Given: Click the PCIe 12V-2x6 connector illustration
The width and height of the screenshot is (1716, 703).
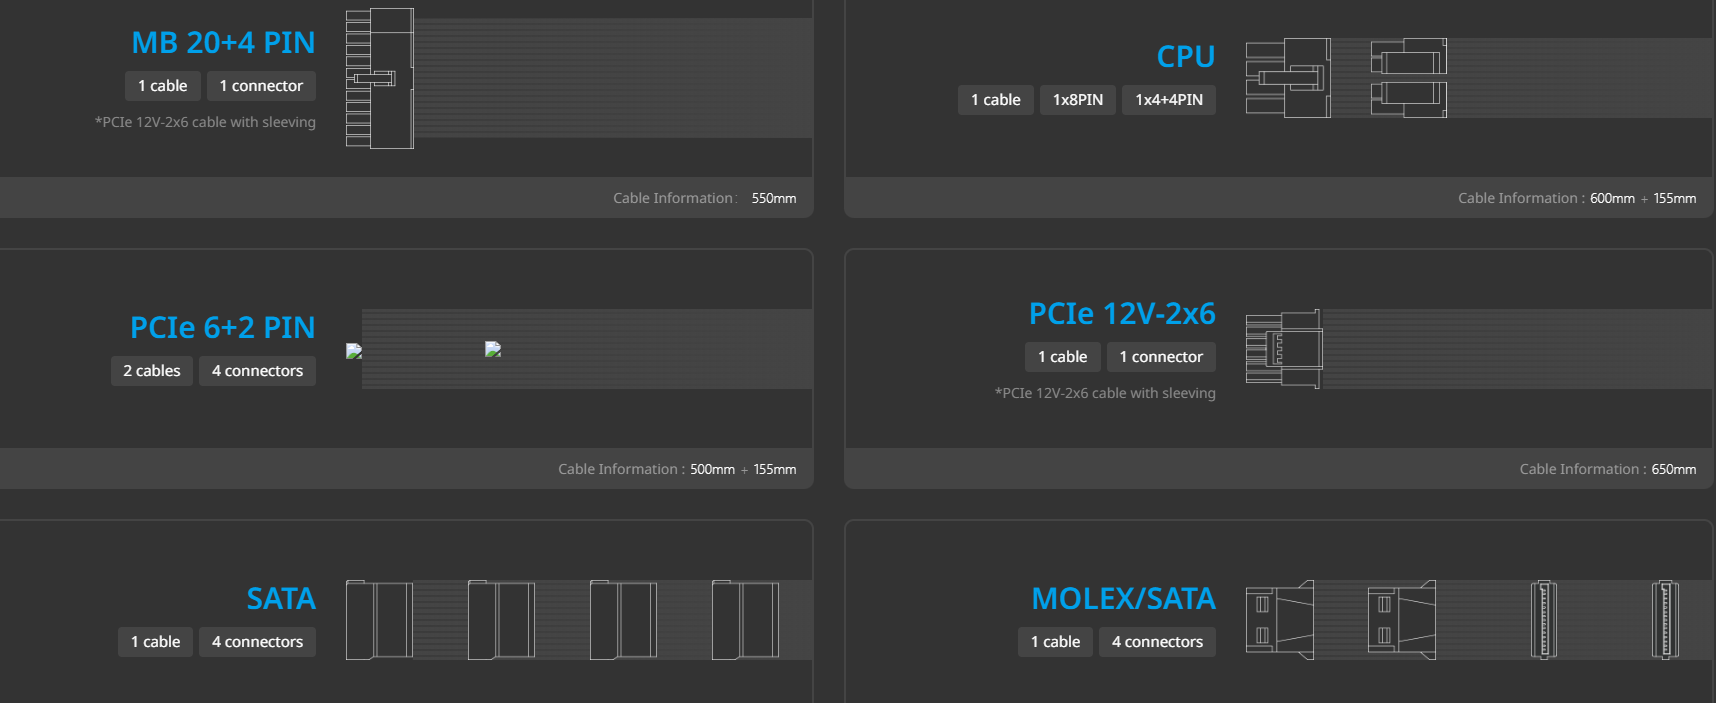Looking at the screenshot, I should 1284,349.
